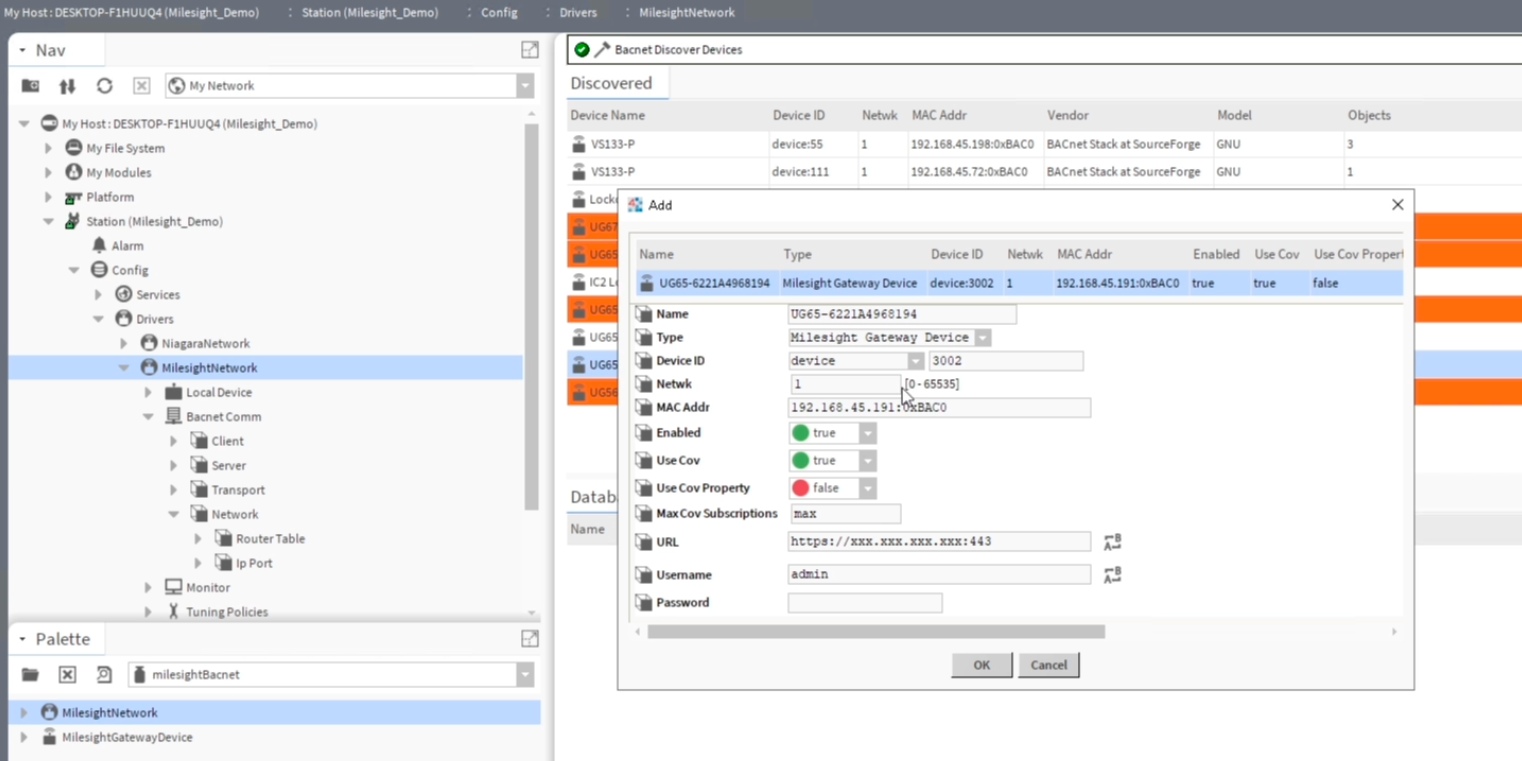Image resolution: width=1522 pixels, height=761 pixels.
Task: Maximize the Palette side panel
Action: point(530,638)
